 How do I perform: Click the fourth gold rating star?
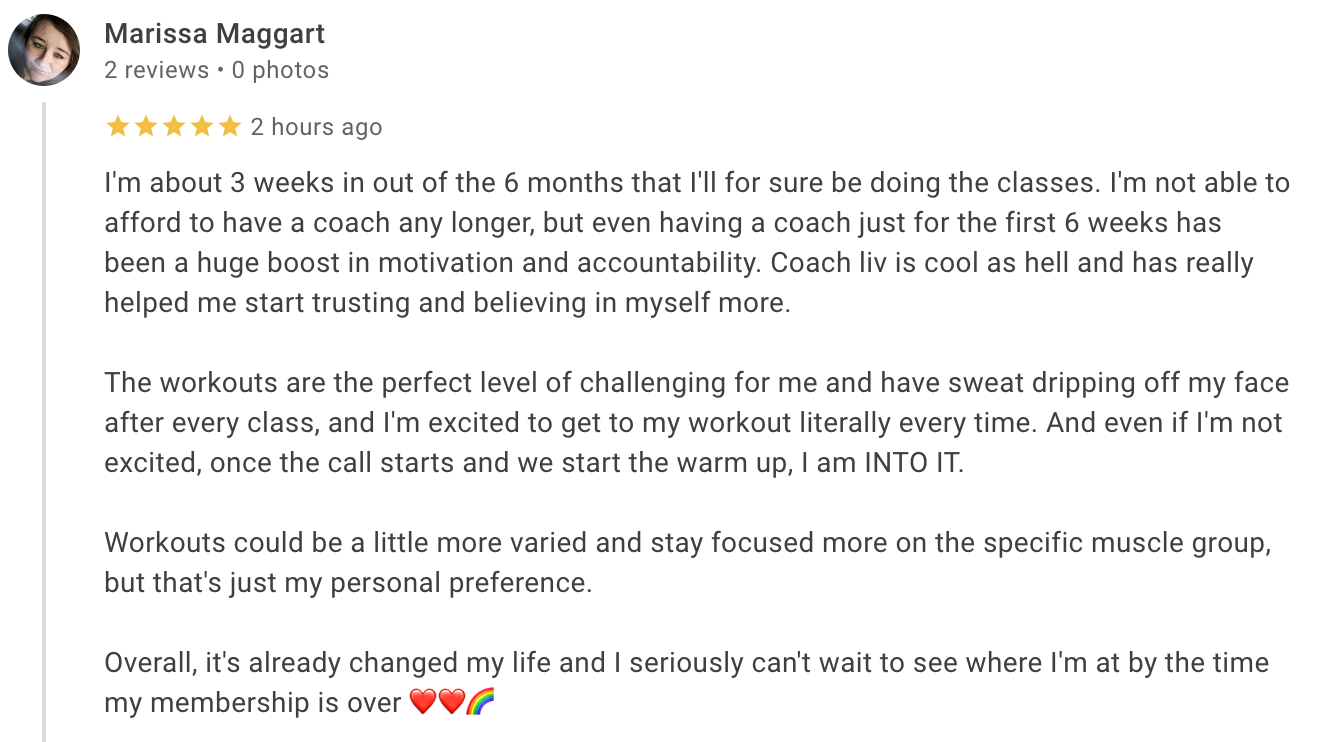[x=201, y=126]
